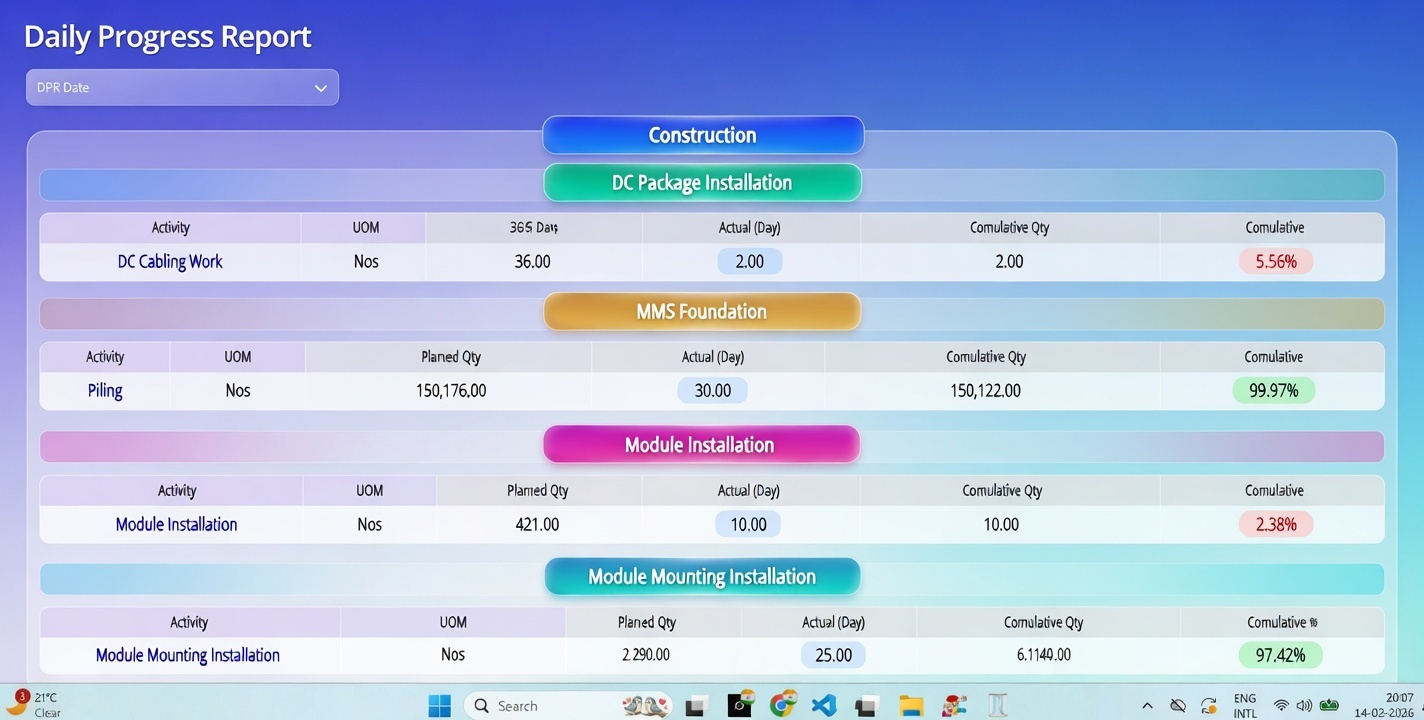Open Visual Studio Code from the taskbar
This screenshot has width=1424, height=720.
[x=824, y=705]
